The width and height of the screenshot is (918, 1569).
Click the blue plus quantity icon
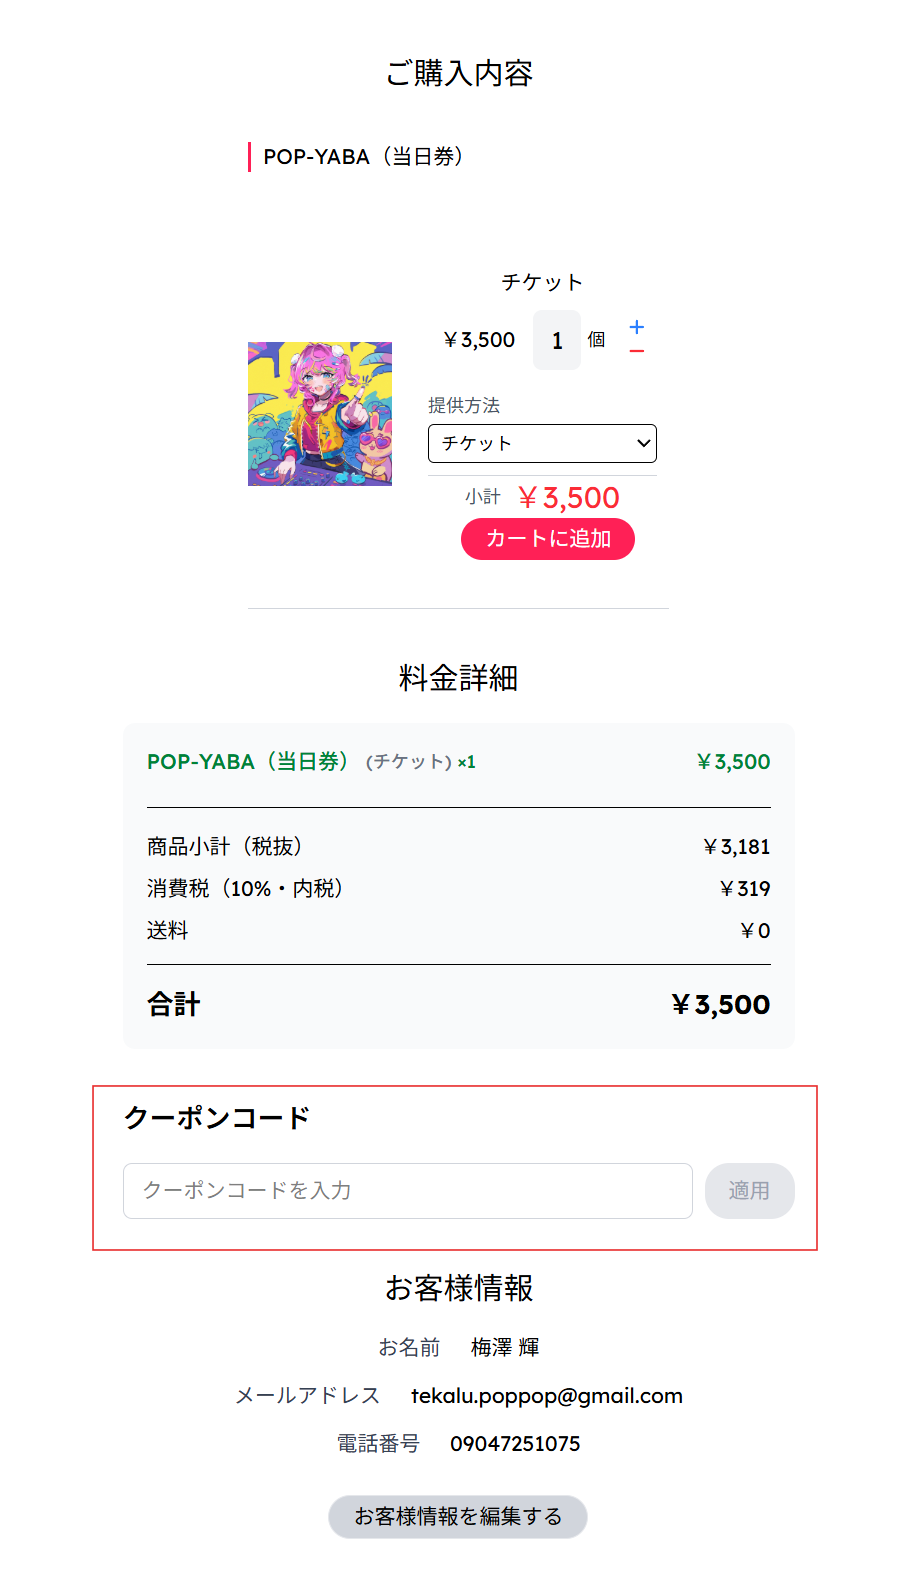[637, 327]
